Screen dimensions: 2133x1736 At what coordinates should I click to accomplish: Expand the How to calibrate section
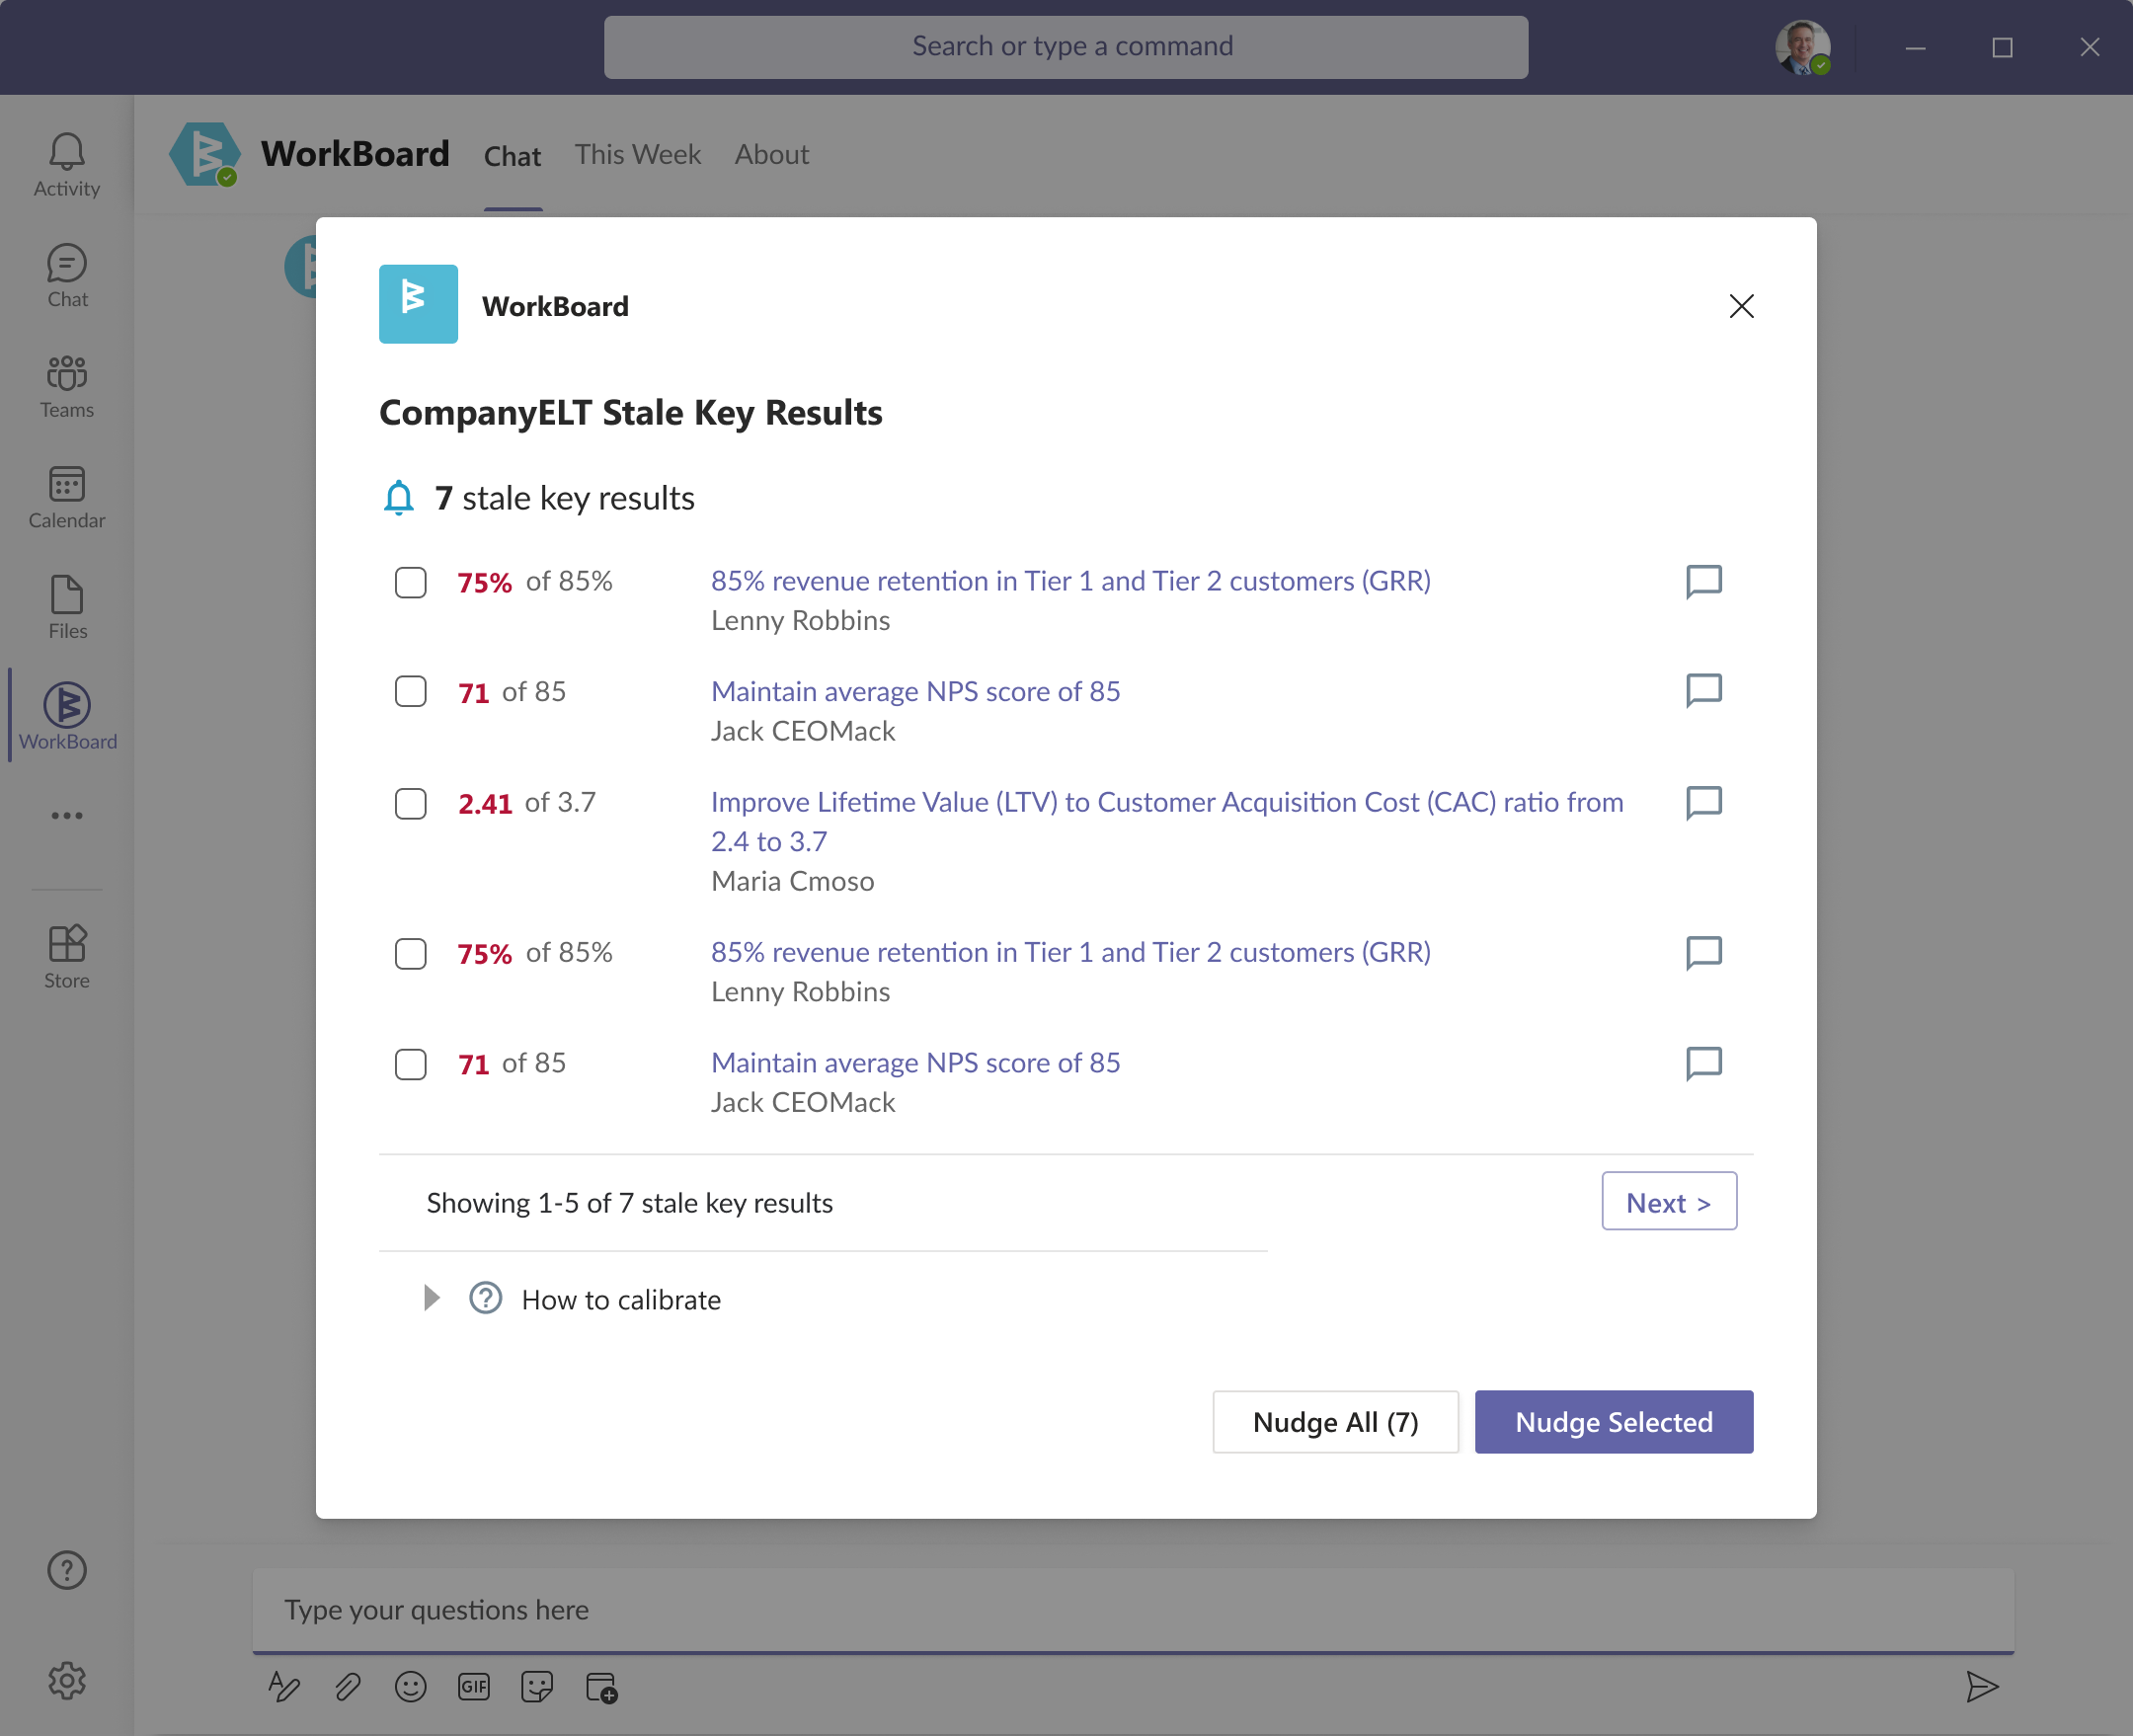click(x=432, y=1298)
